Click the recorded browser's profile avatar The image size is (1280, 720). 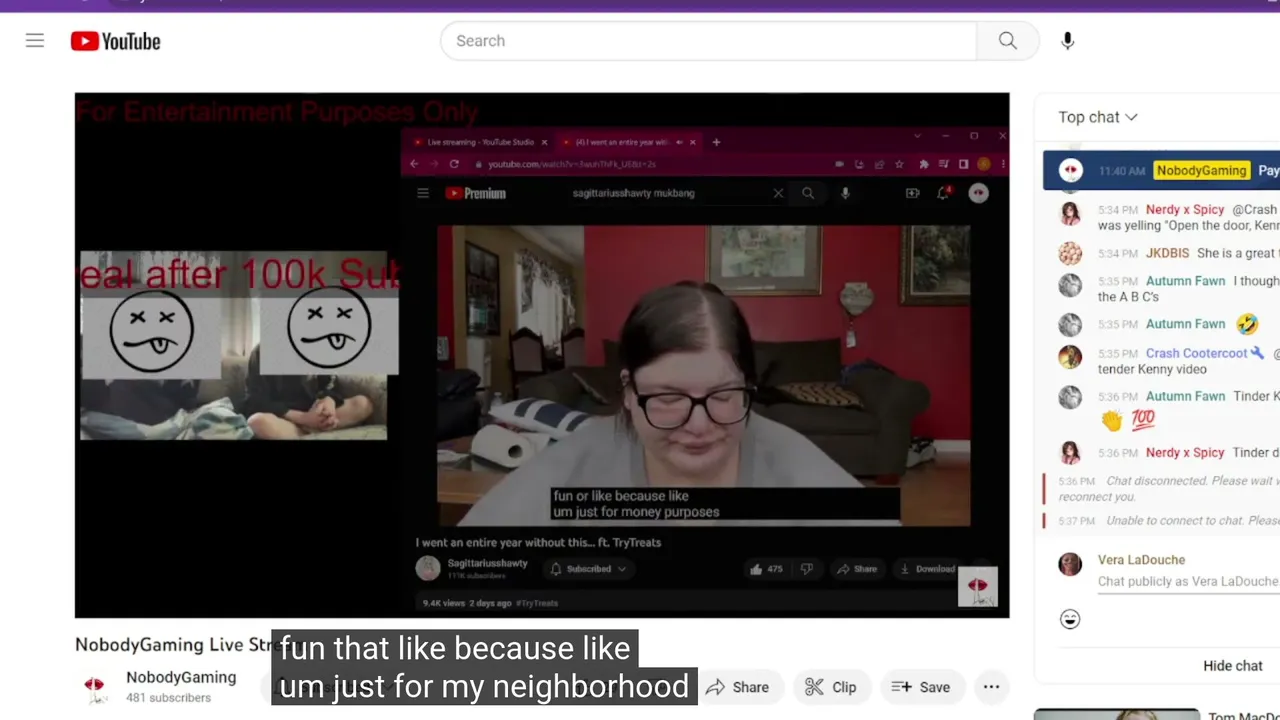[x=984, y=164]
